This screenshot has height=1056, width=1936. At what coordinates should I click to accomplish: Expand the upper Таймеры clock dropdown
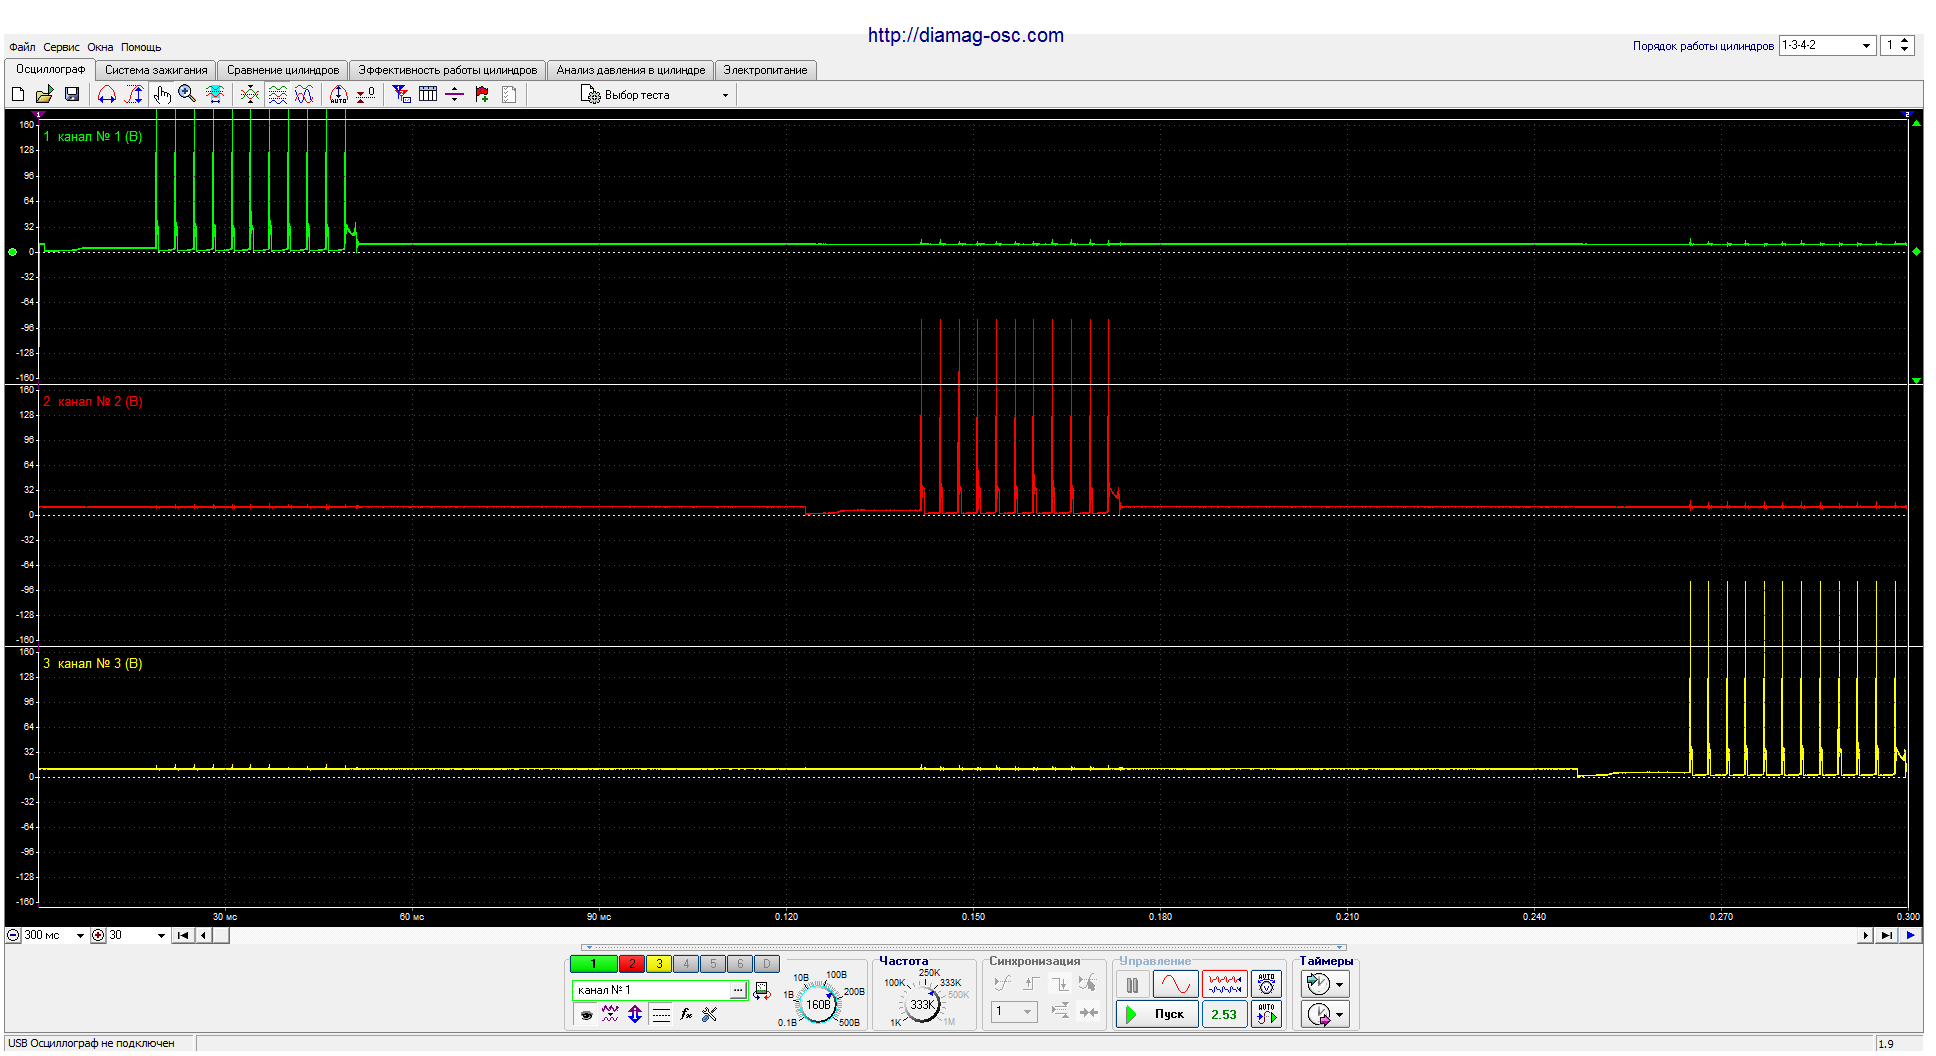click(x=1340, y=985)
